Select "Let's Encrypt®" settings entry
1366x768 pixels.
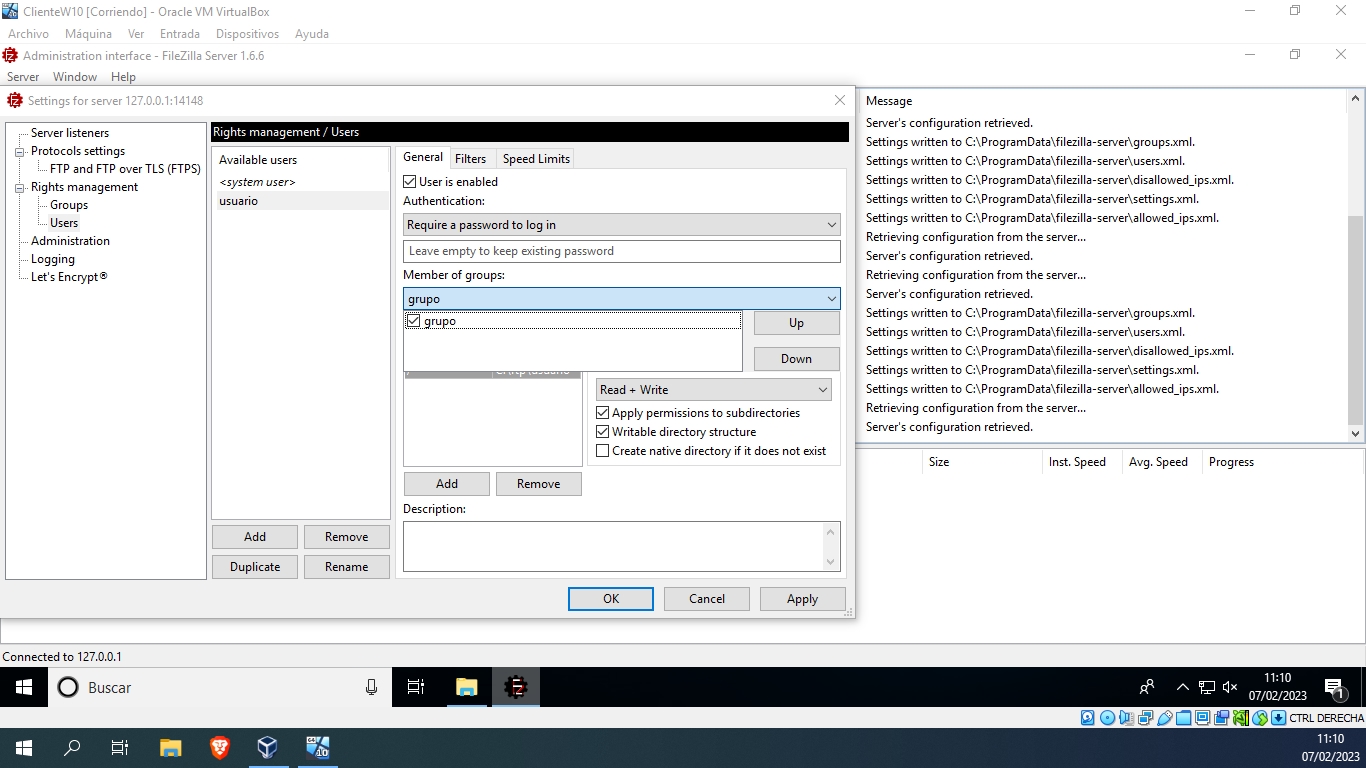tap(69, 277)
